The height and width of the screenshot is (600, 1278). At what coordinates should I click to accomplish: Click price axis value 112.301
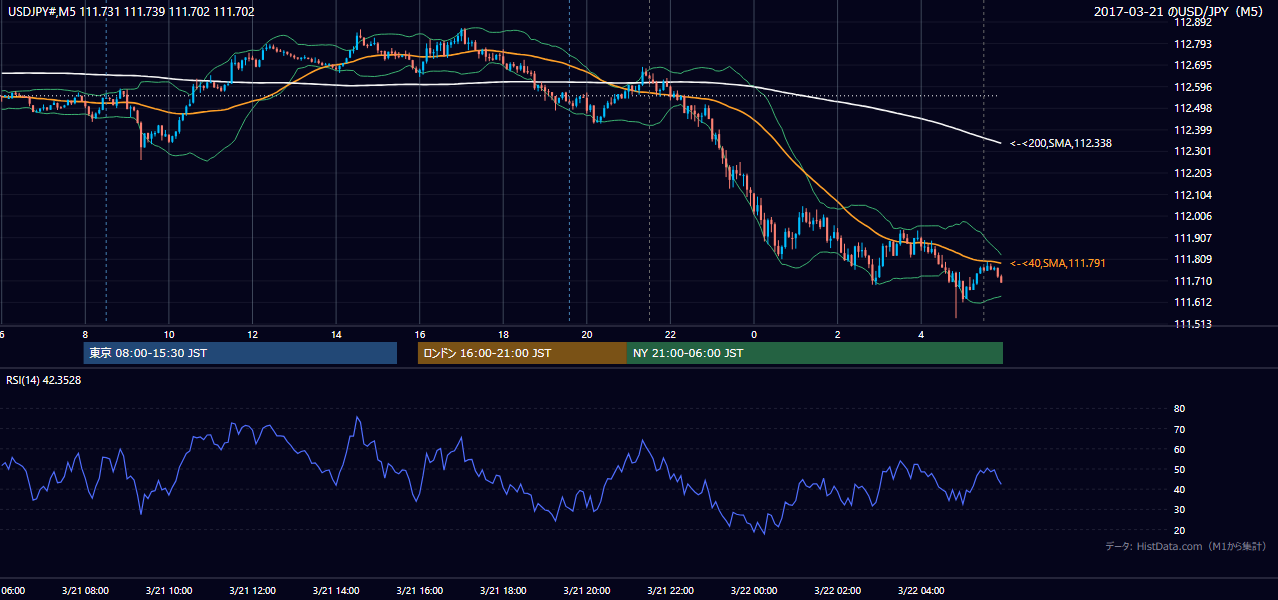[1192, 152]
